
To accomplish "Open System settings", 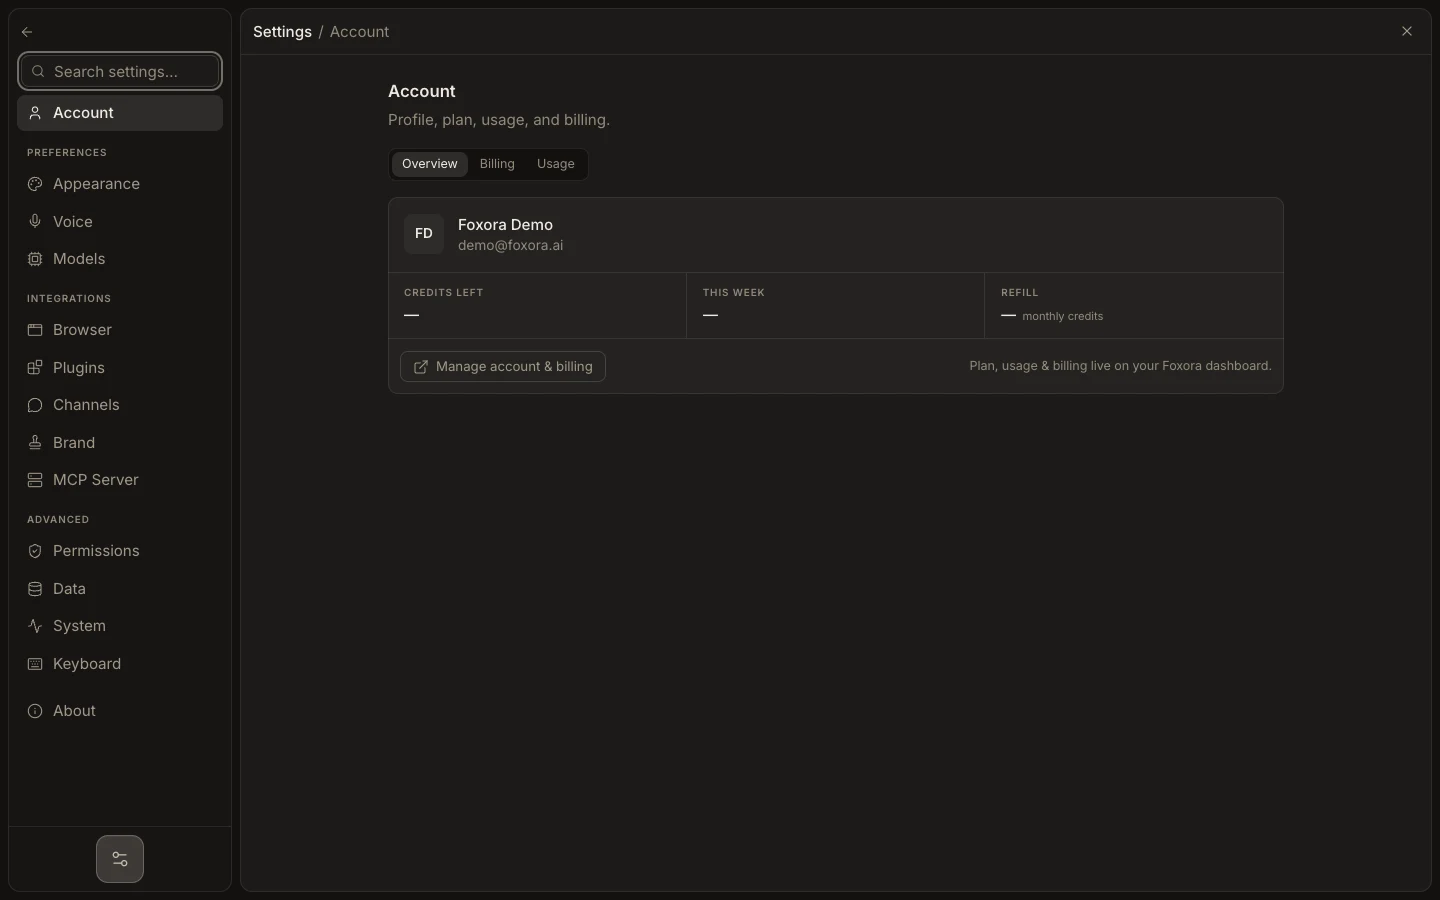I will (120, 626).
